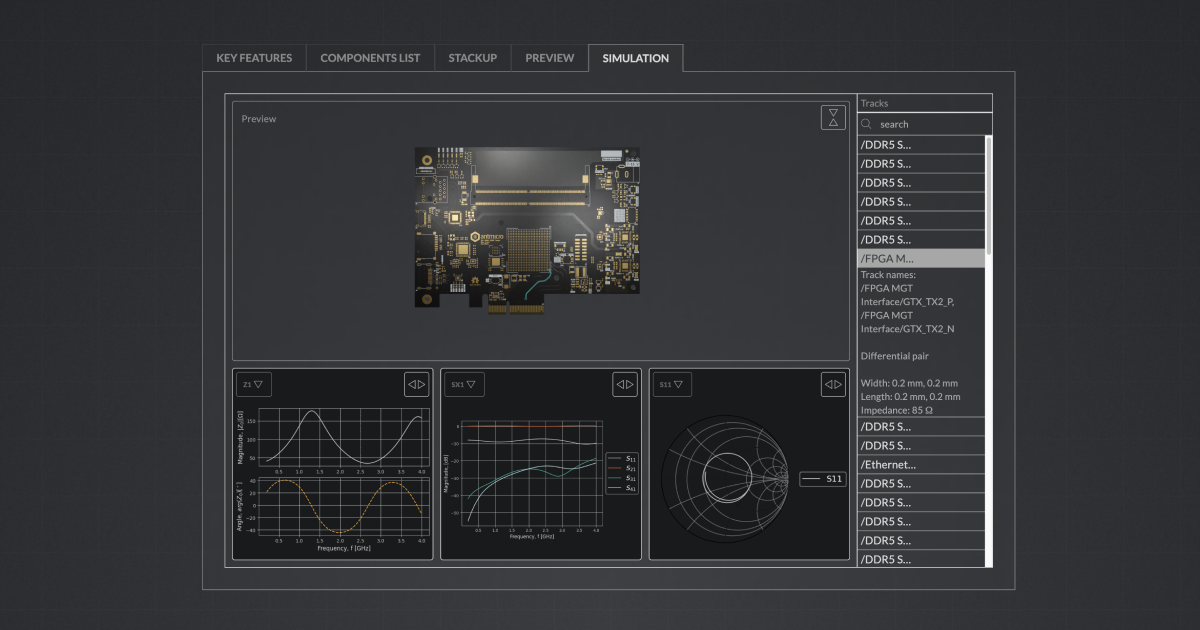This screenshot has height=630, width=1200.
Task: Click the orange dashed angle chart
Action: [x=345, y=506]
